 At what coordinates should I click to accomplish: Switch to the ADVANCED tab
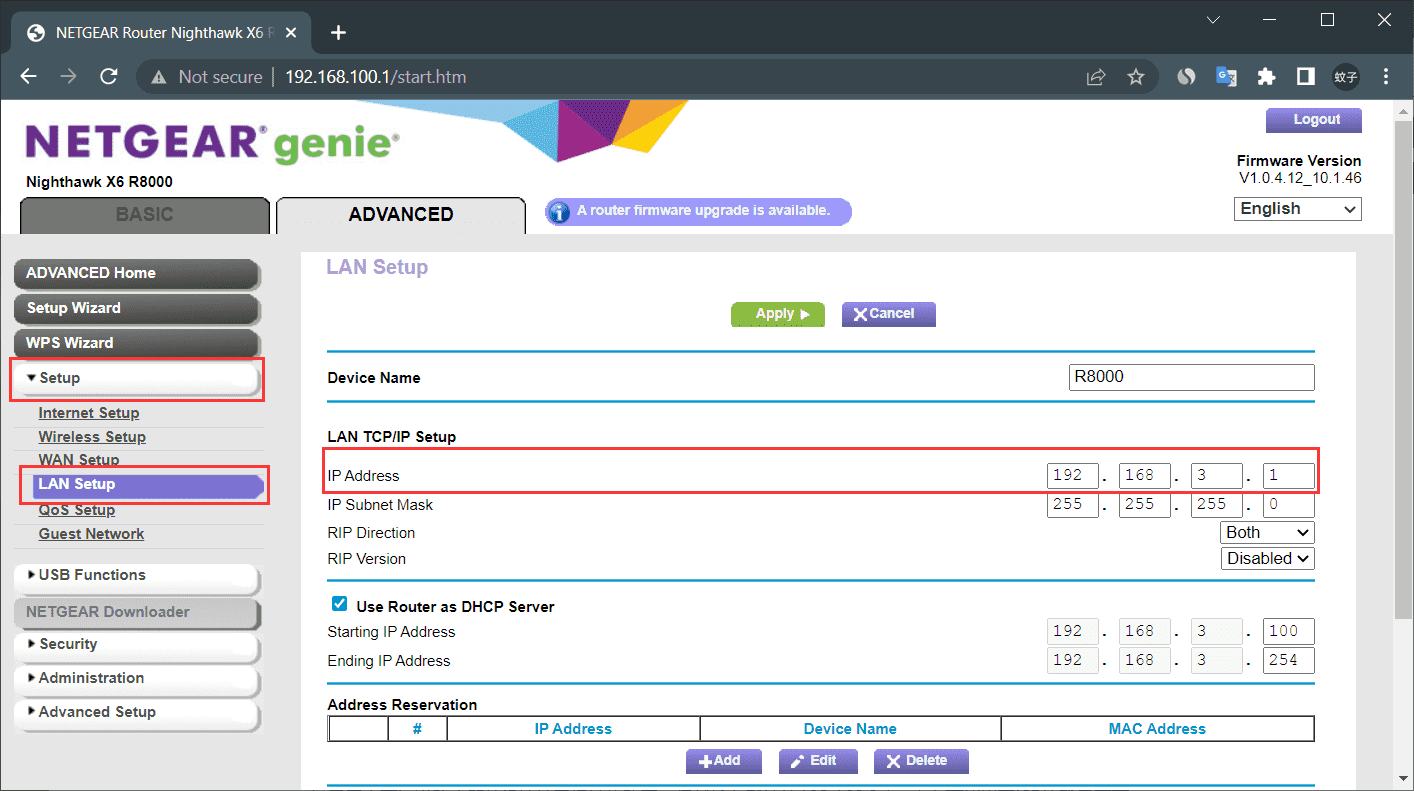tap(401, 215)
